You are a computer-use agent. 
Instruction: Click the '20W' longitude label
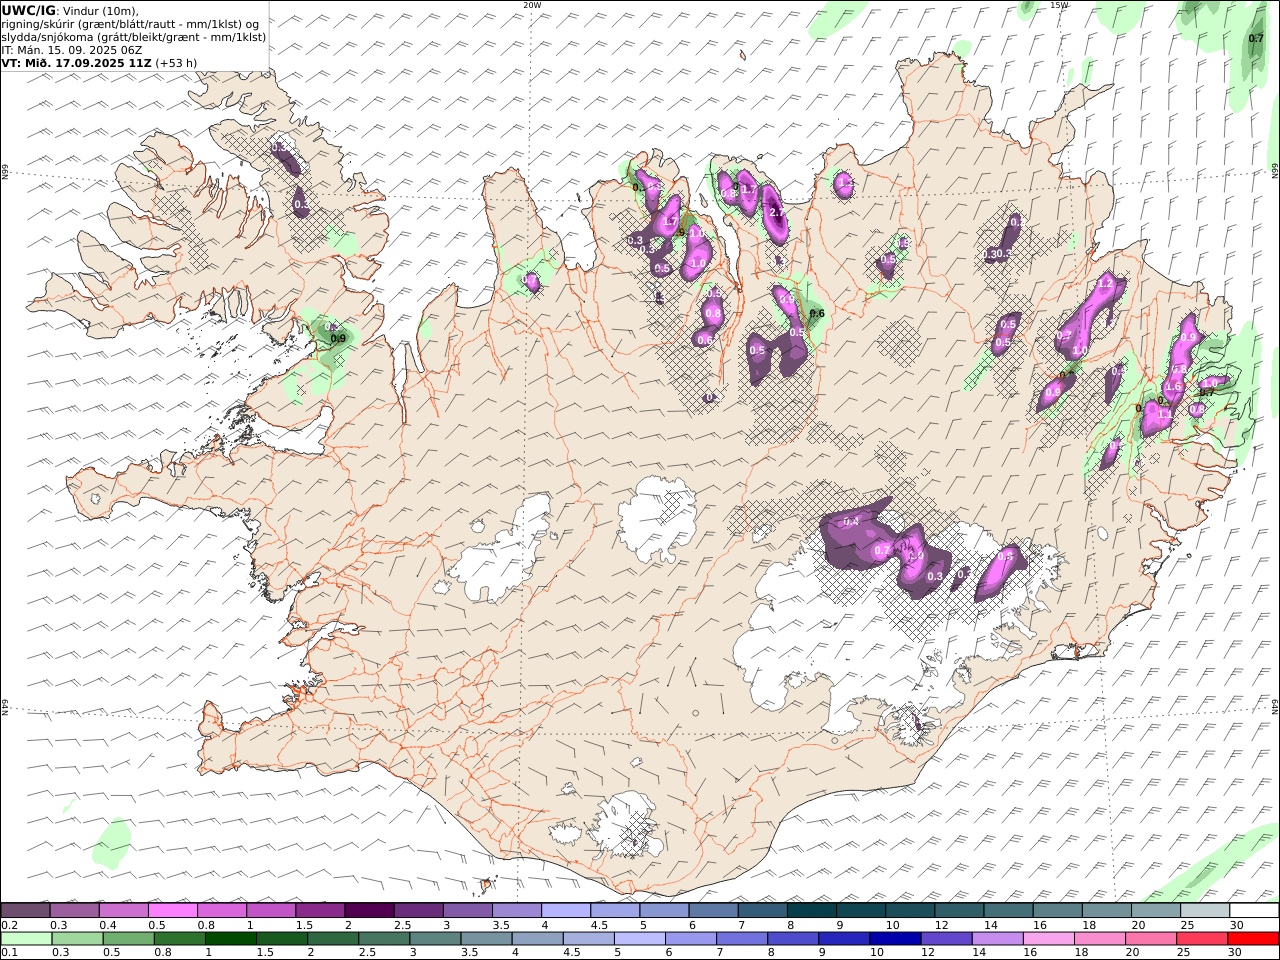click(532, 5)
